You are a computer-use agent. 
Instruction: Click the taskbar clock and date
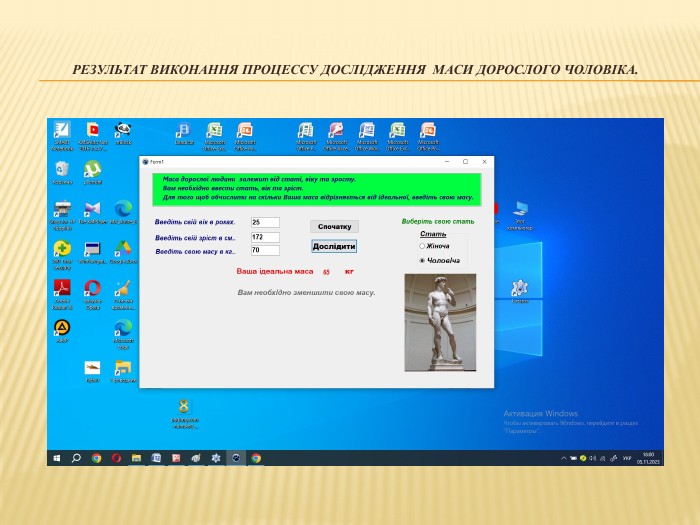tap(648, 458)
